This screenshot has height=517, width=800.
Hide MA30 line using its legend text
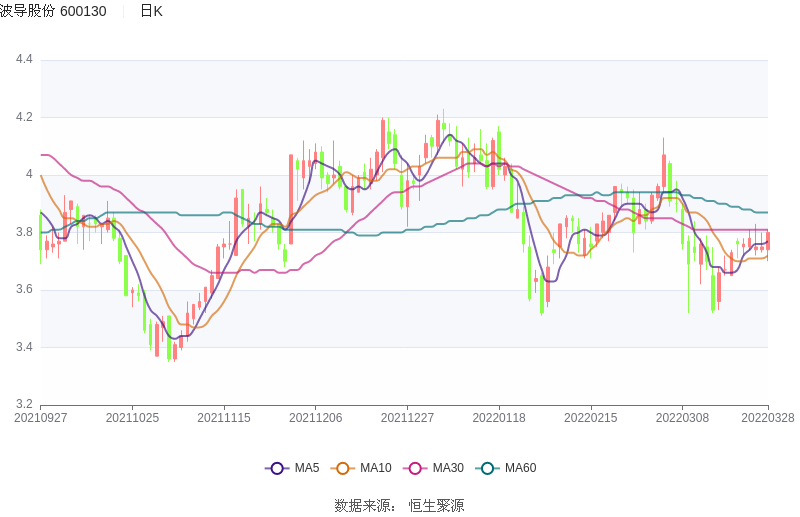click(448, 468)
